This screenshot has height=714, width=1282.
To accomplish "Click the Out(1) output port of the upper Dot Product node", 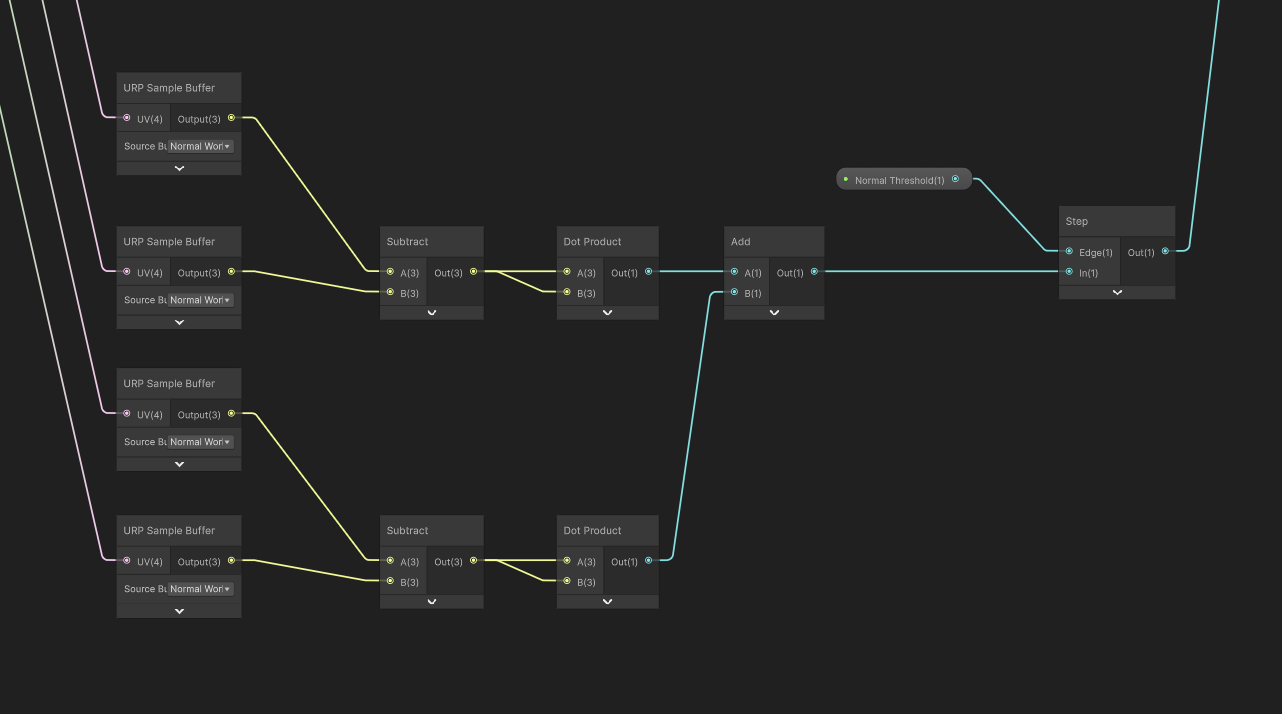I will coord(648,271).
